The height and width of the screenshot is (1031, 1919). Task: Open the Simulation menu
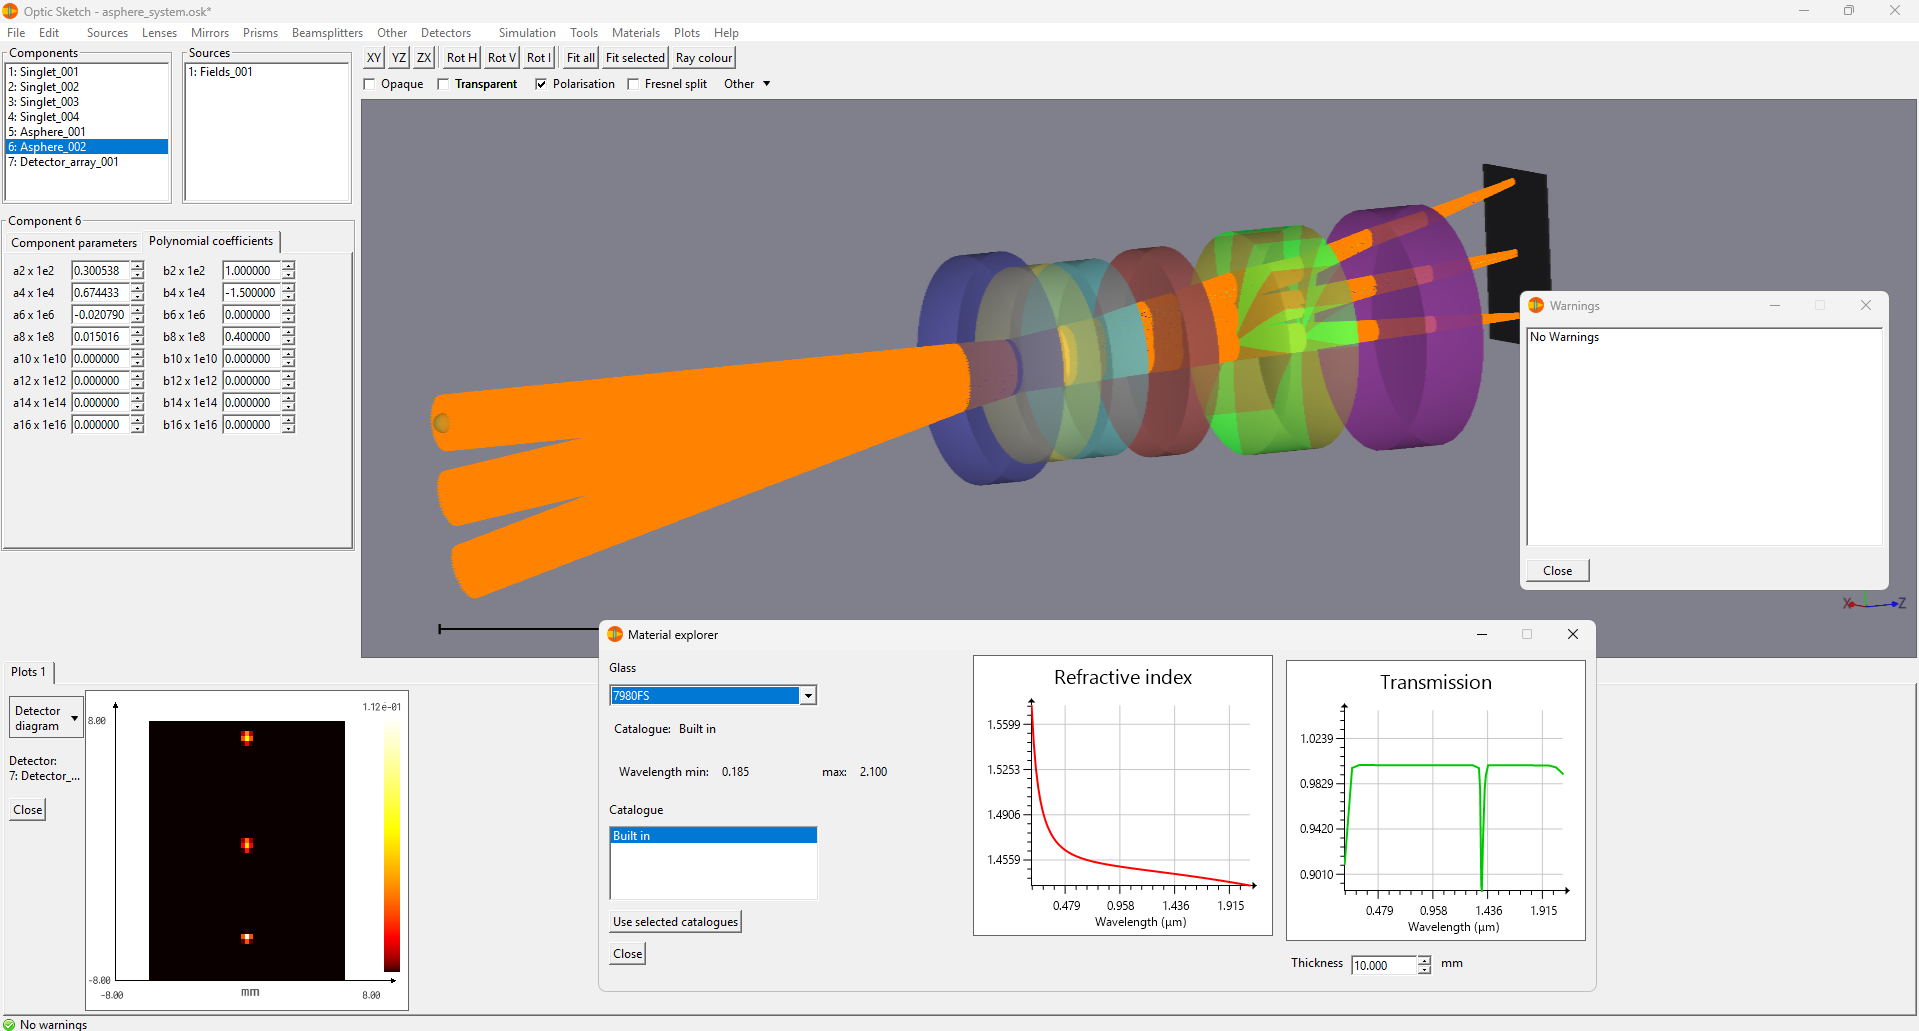[x=527, y=33]
